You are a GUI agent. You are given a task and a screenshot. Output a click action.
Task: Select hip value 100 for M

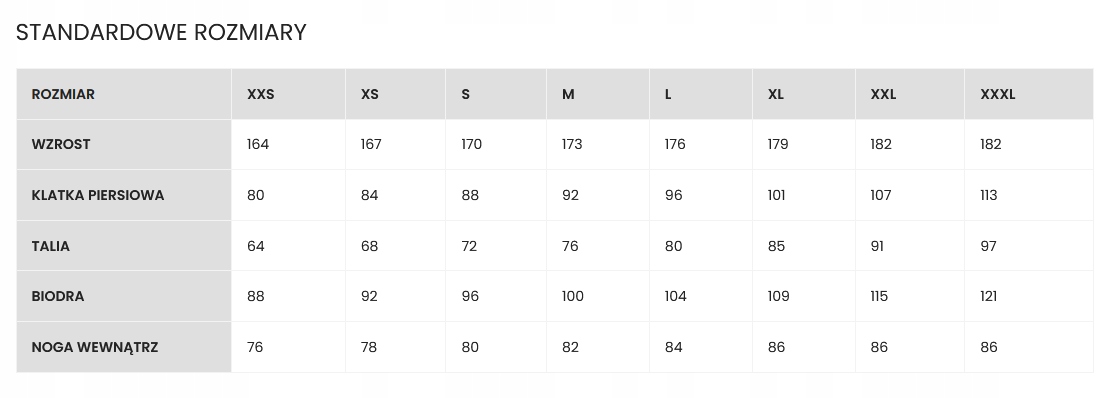point(573,297)
